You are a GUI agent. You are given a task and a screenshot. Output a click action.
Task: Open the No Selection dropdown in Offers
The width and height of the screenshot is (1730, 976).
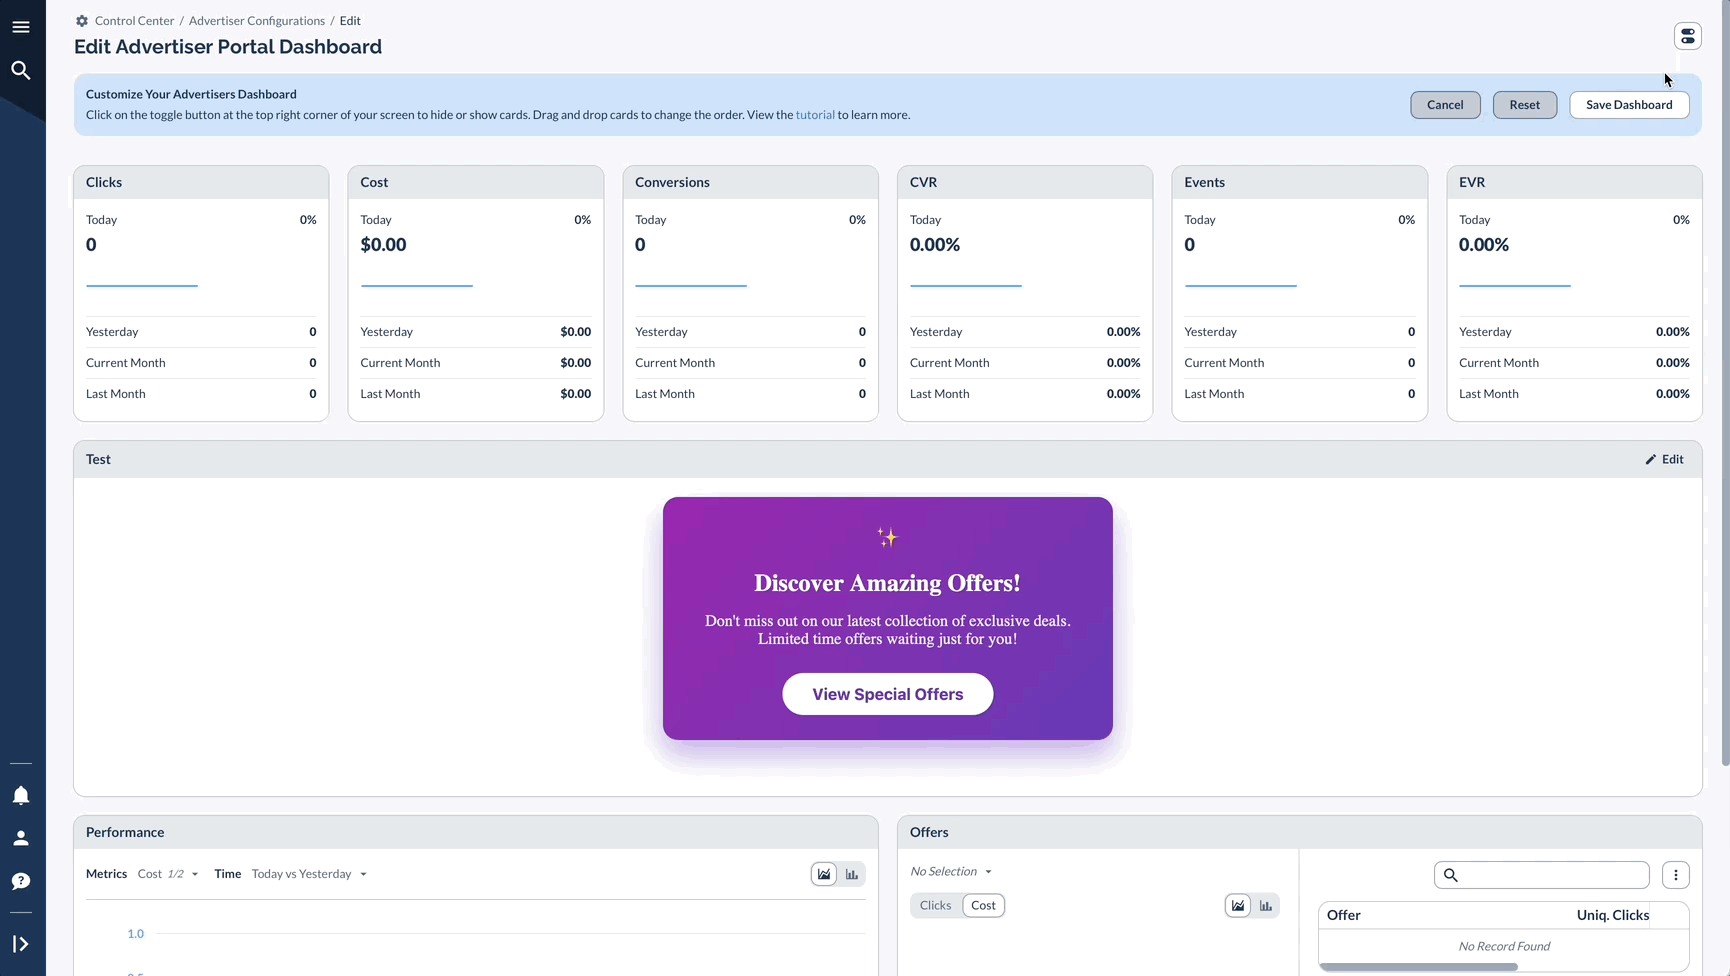(x=951, y=872)
